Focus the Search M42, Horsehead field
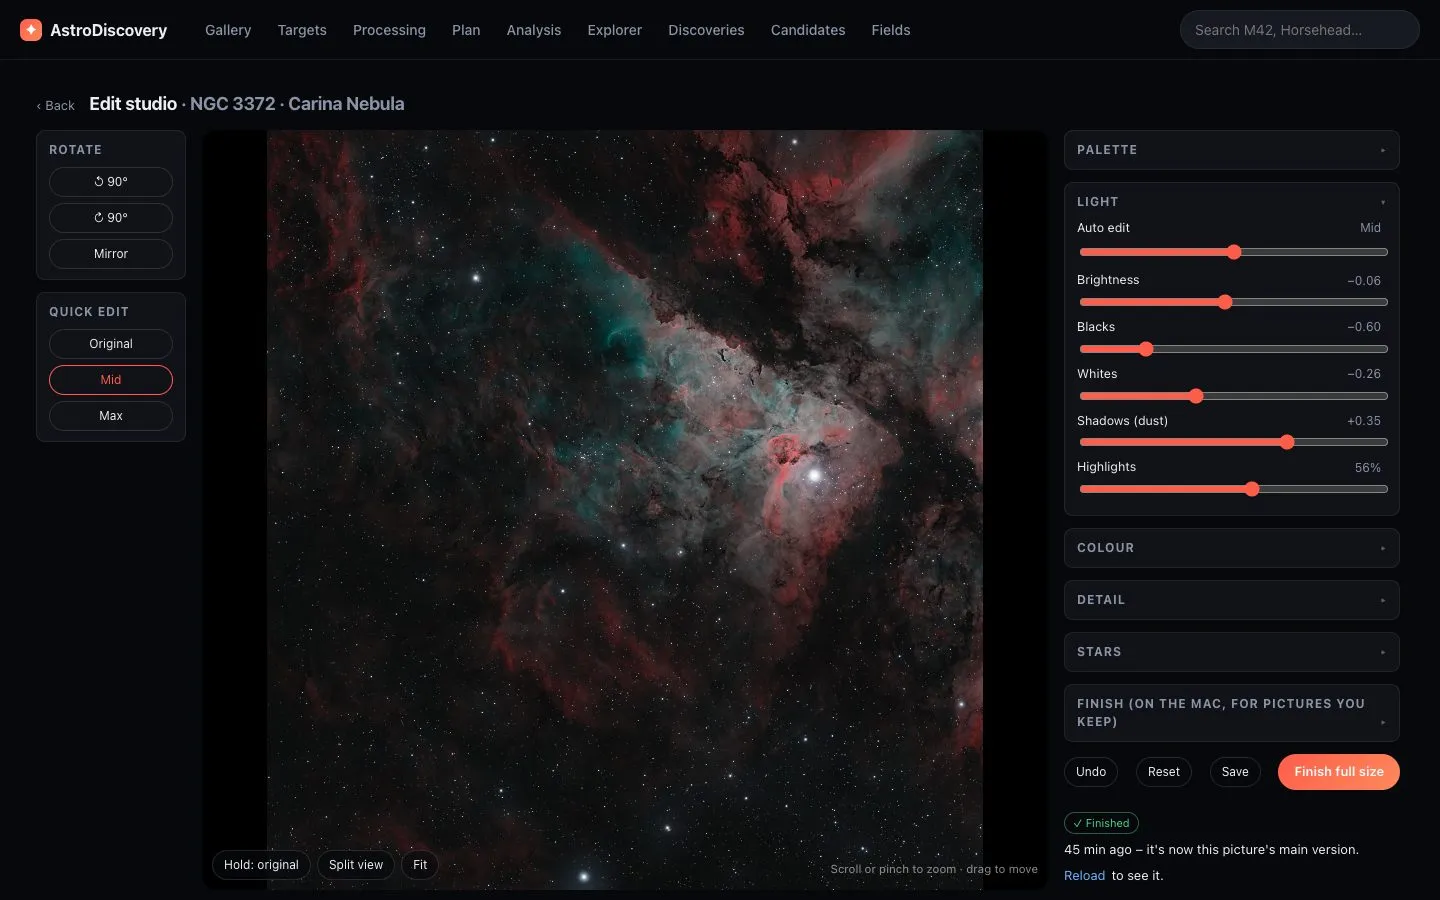1440x900 pixels. (x=1300, y=30)
